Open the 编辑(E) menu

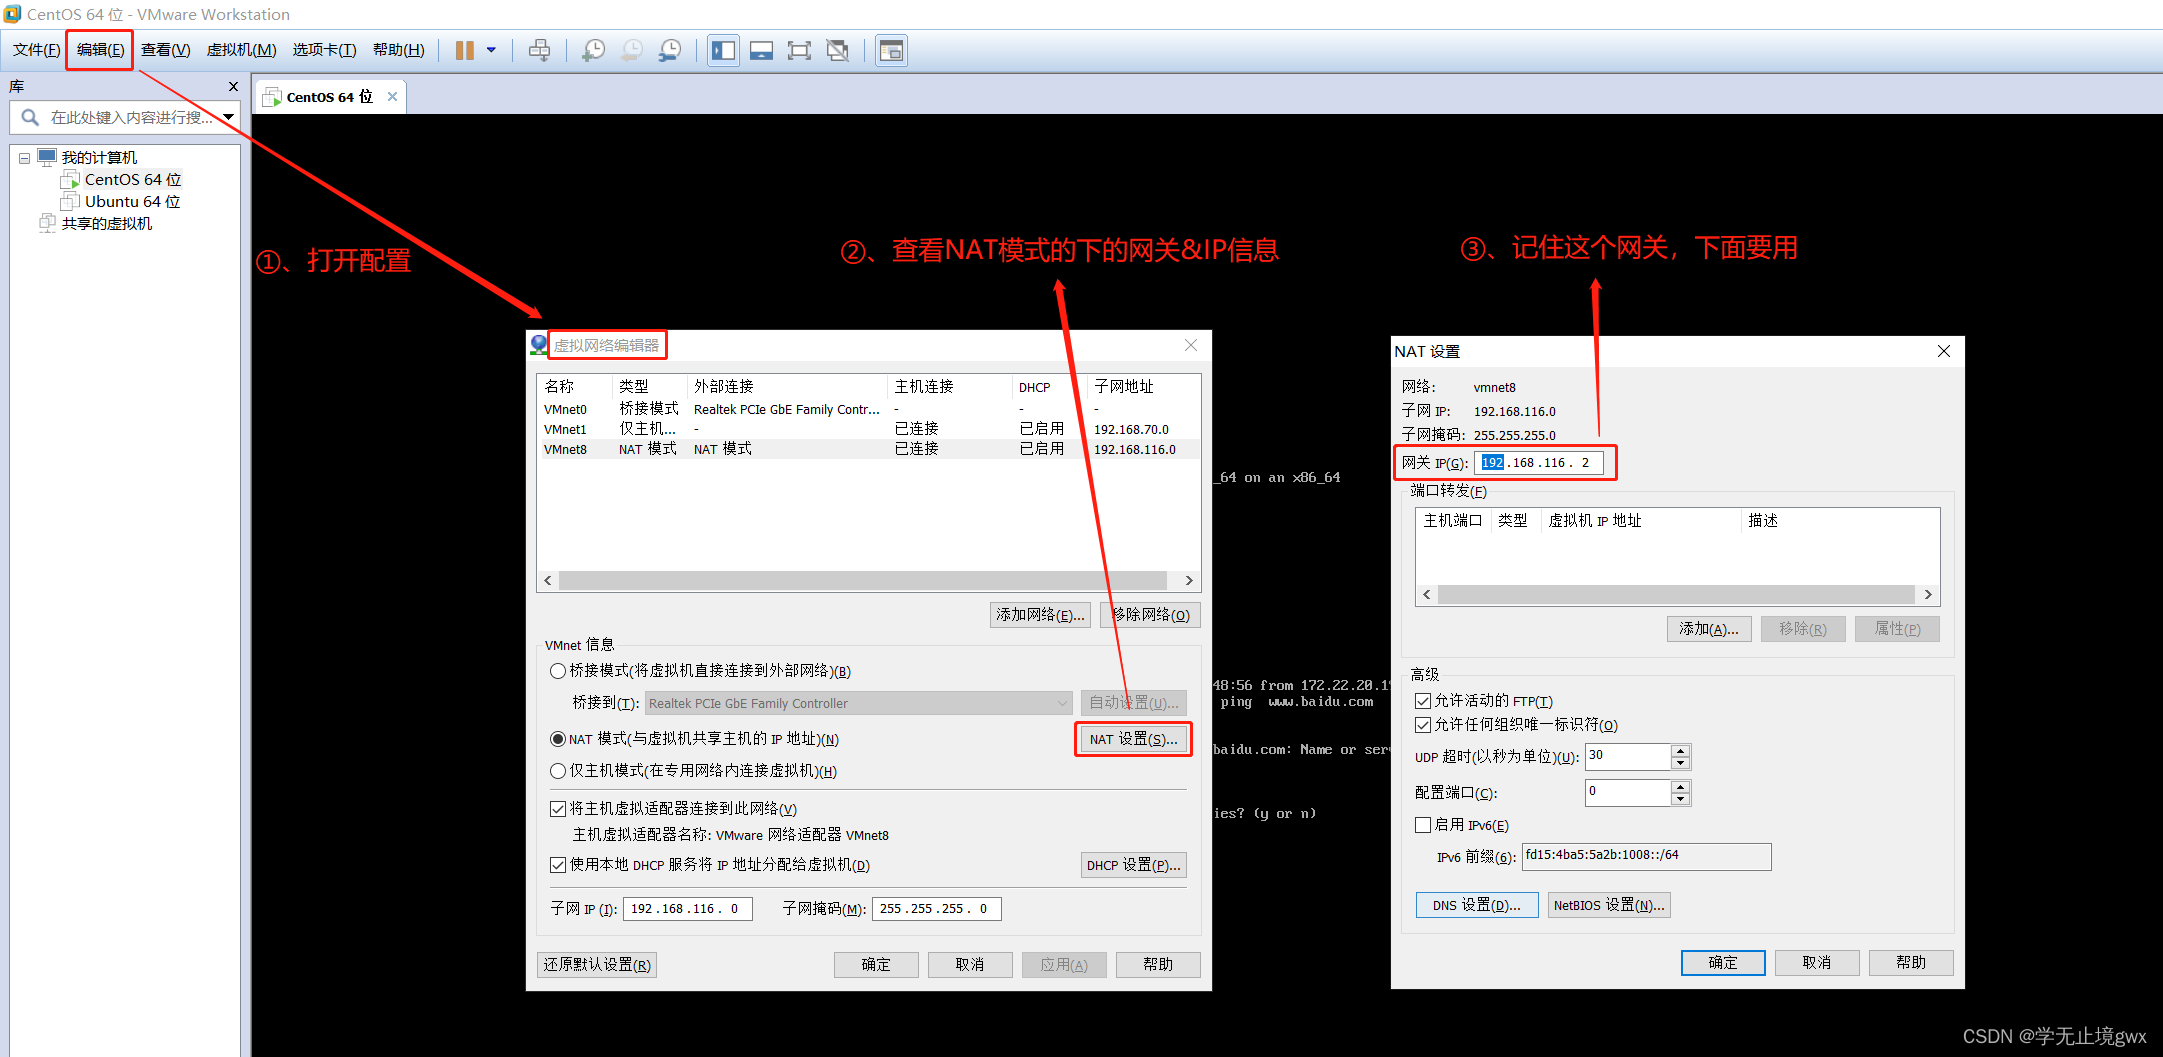[100, 50]
